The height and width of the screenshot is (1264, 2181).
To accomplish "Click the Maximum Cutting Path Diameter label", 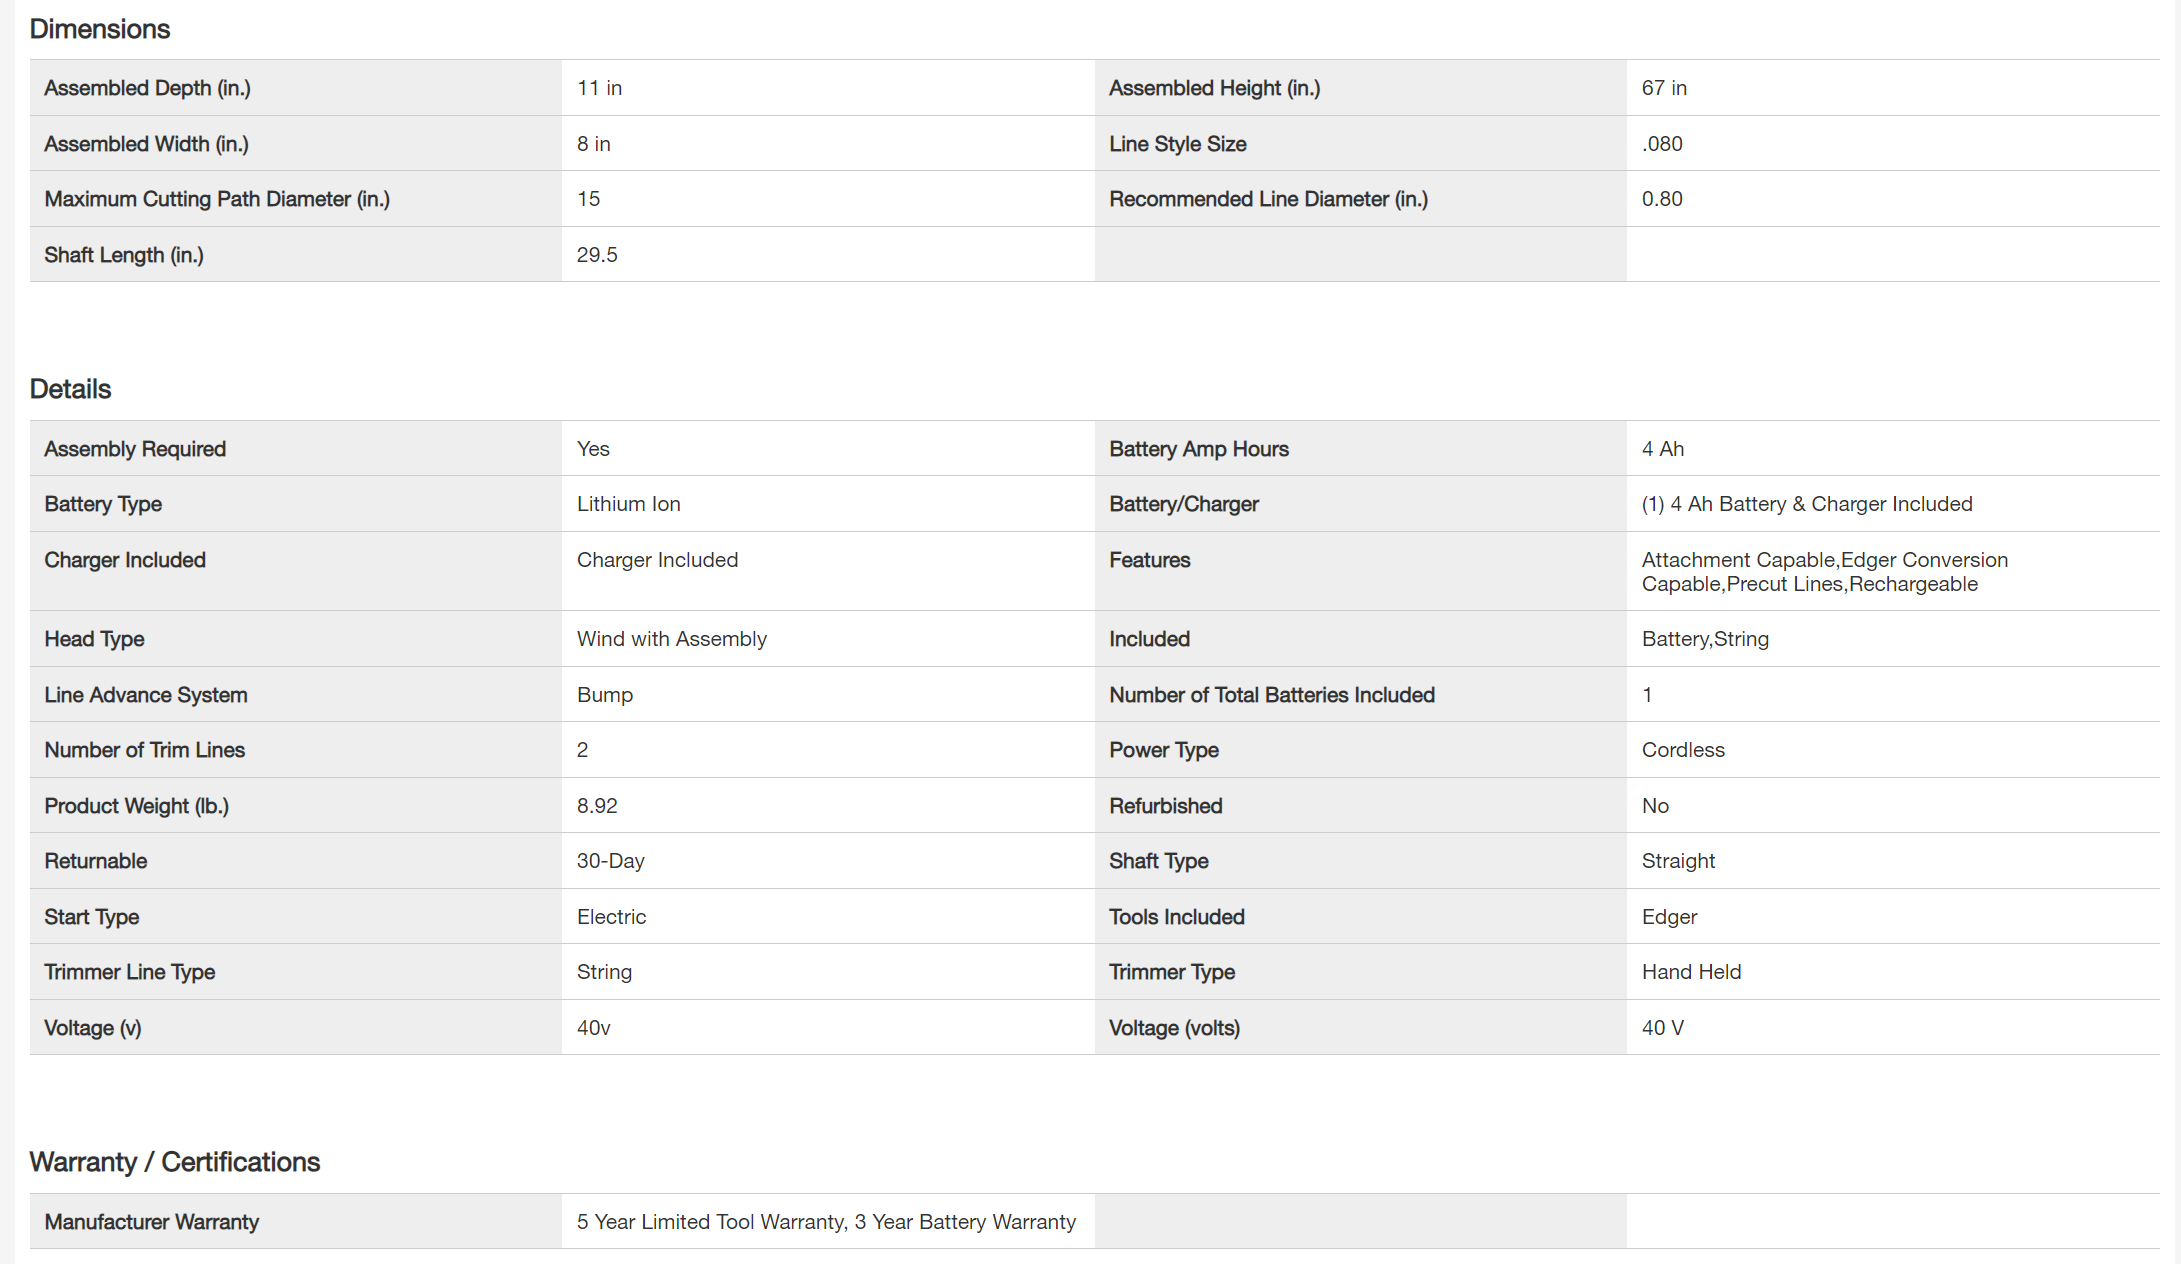I will [x=217, y=199].
